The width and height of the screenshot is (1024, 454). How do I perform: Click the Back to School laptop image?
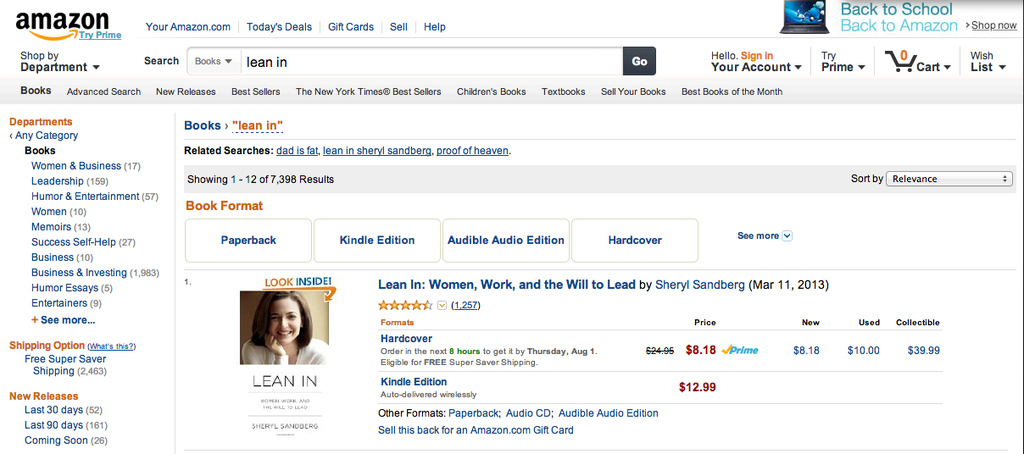pos(805,17)
